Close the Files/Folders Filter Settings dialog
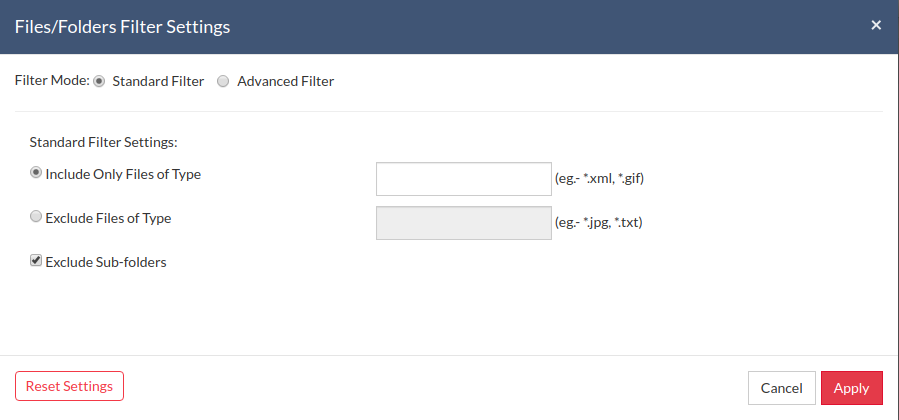899x420 pixels. click(875, 25)
